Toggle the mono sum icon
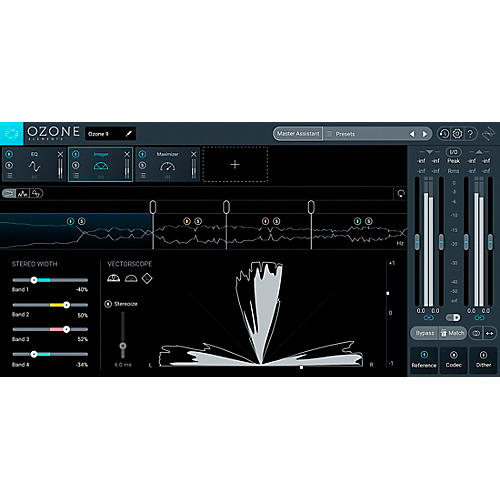Image resolution: width=500 pixels, height=500 pixels. click(476, 333)
